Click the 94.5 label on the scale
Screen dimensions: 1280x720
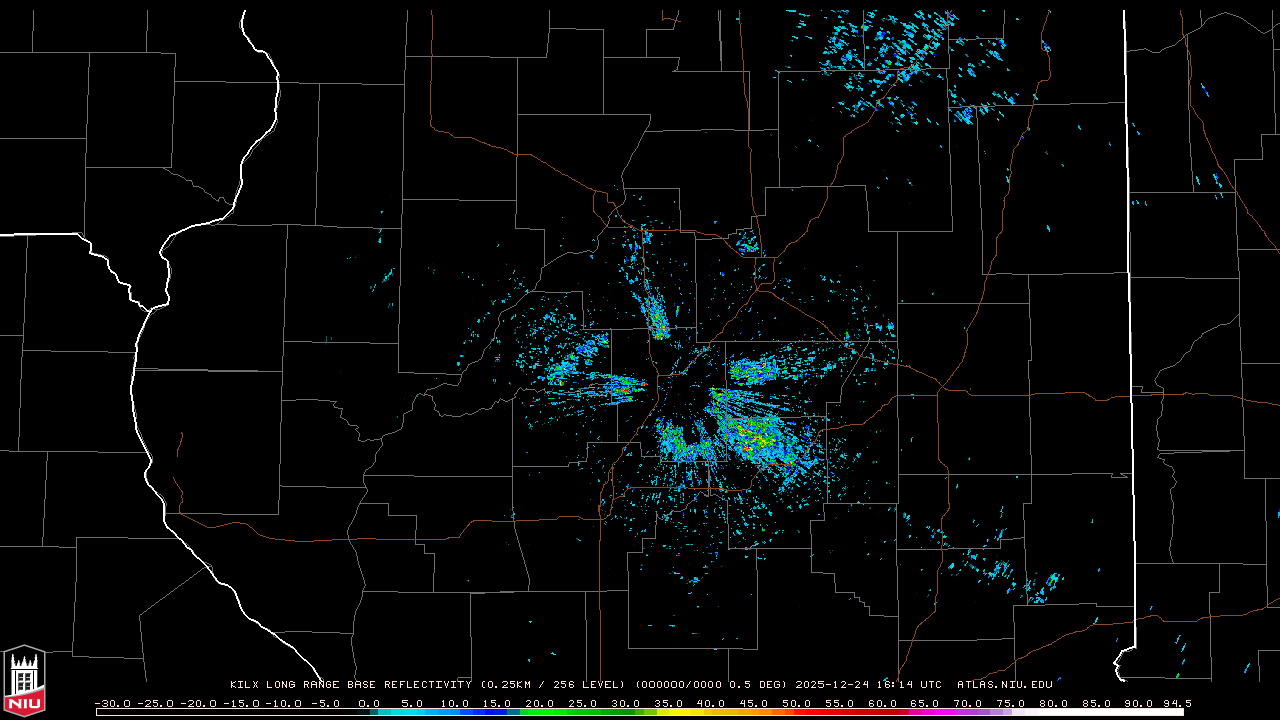pyautogui.click(x=1175, y=703)
